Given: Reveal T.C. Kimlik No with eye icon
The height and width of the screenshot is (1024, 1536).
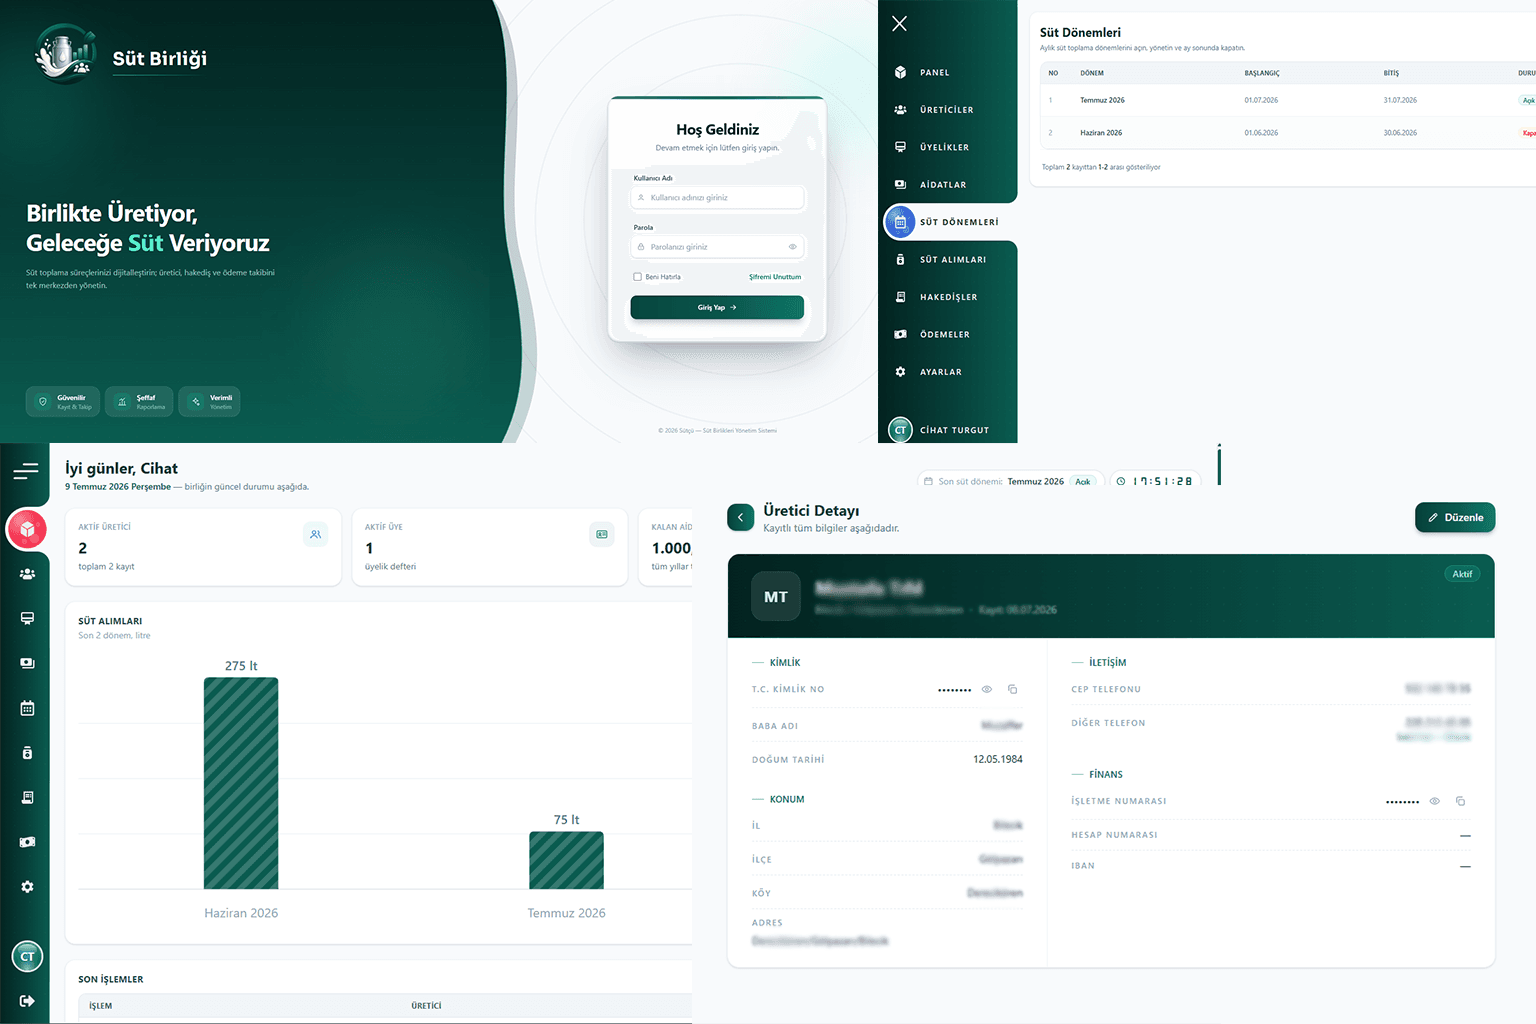Looking at the screenshot, I should point(987,689).
